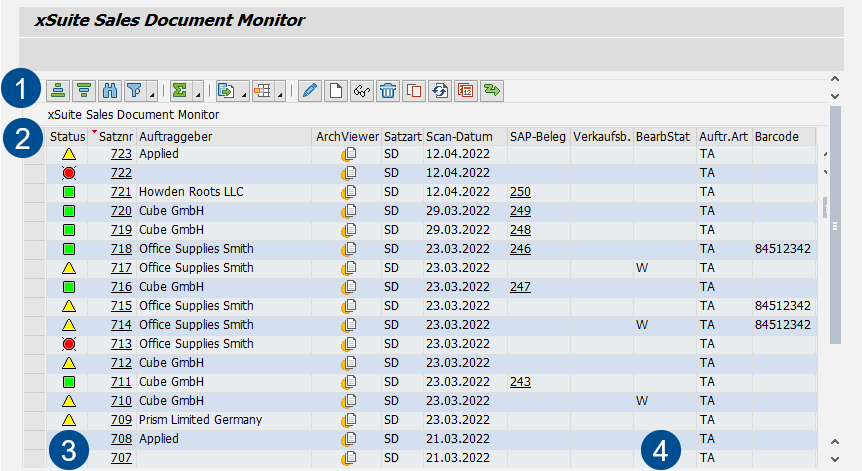This screenshot has height=471, width=862.
Task: Open record number 719 link
Action: (x=121, y=230)
